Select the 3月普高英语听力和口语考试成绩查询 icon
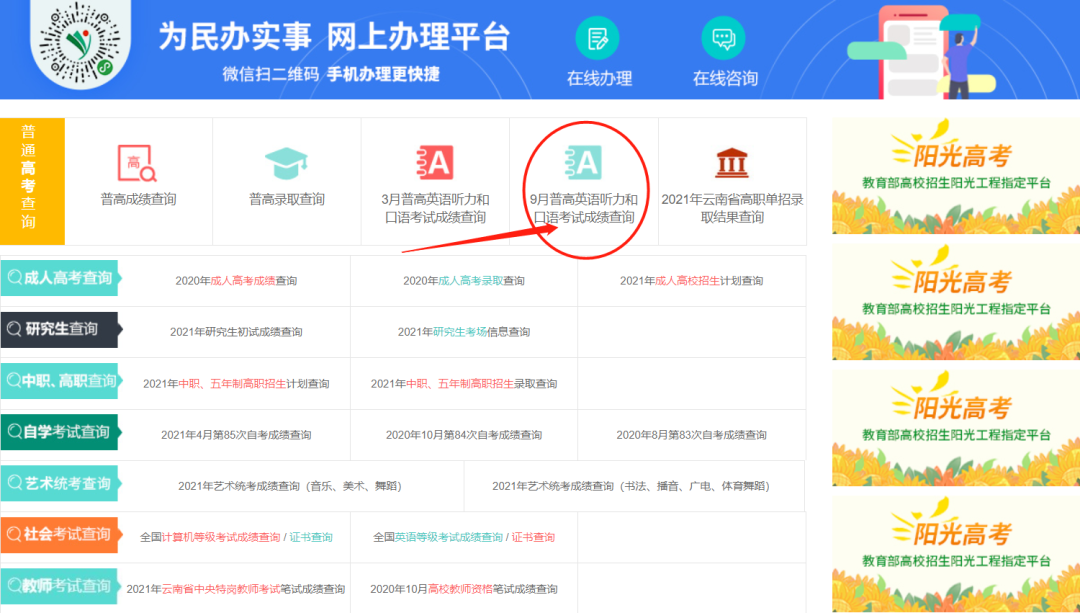Image resolution: width=1080 pixels, height=613 pixels. (435, 162)
